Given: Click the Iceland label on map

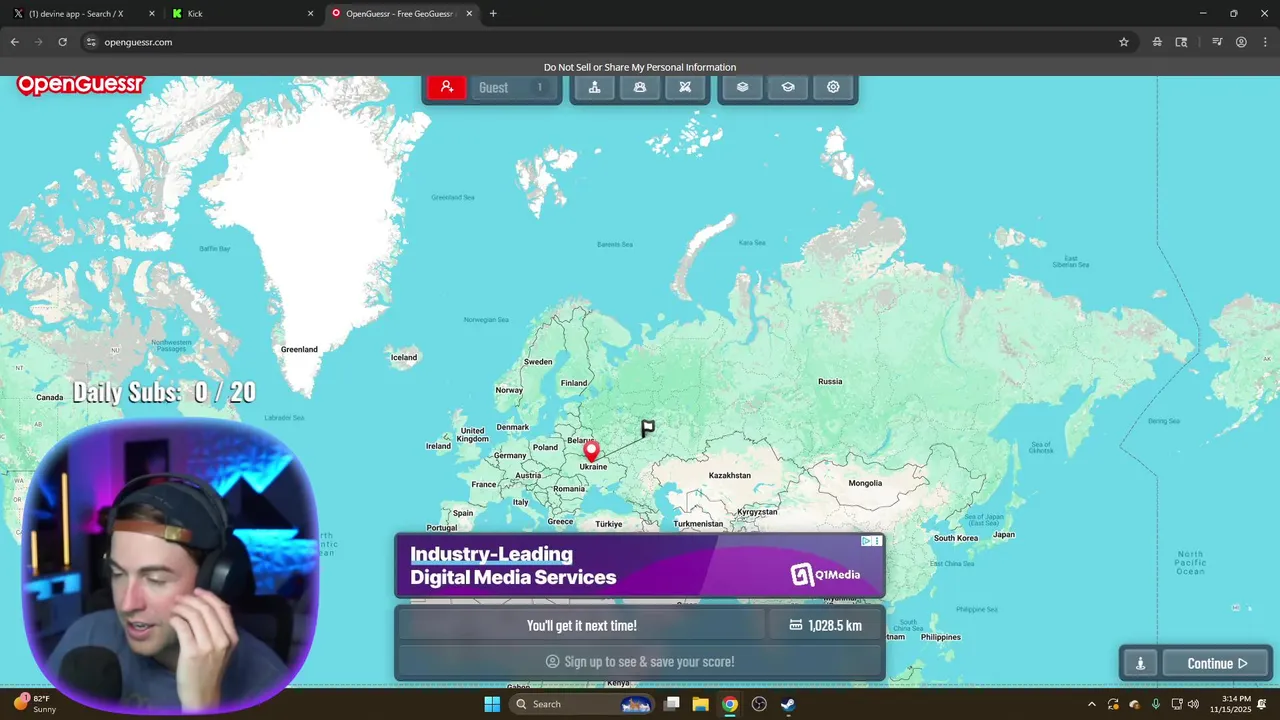Looking at the screenshot, I should point(404,357).
